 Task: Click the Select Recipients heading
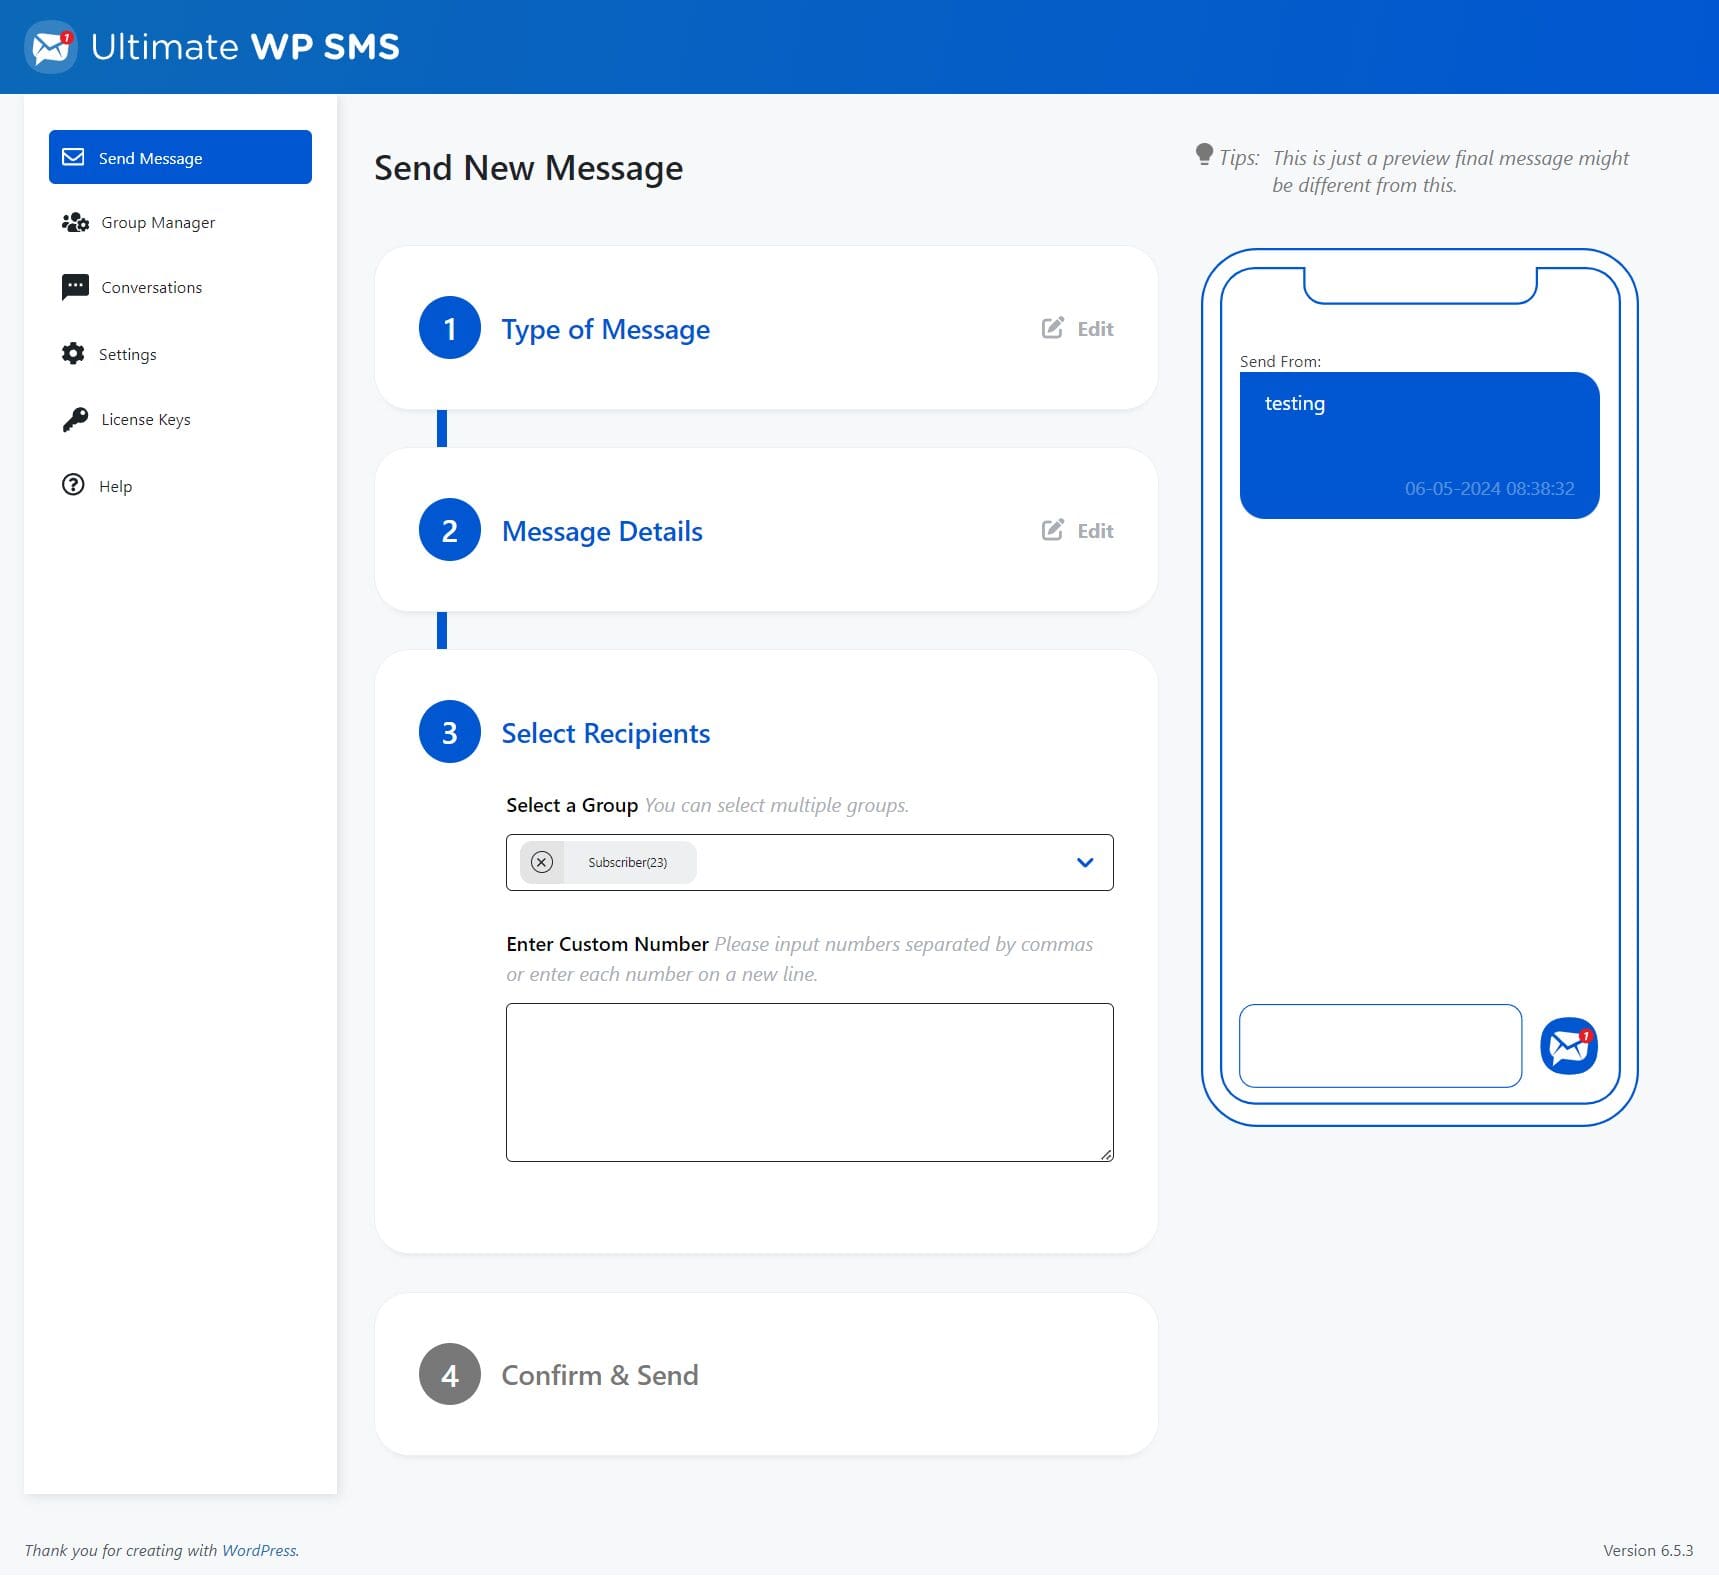point(606,733)
